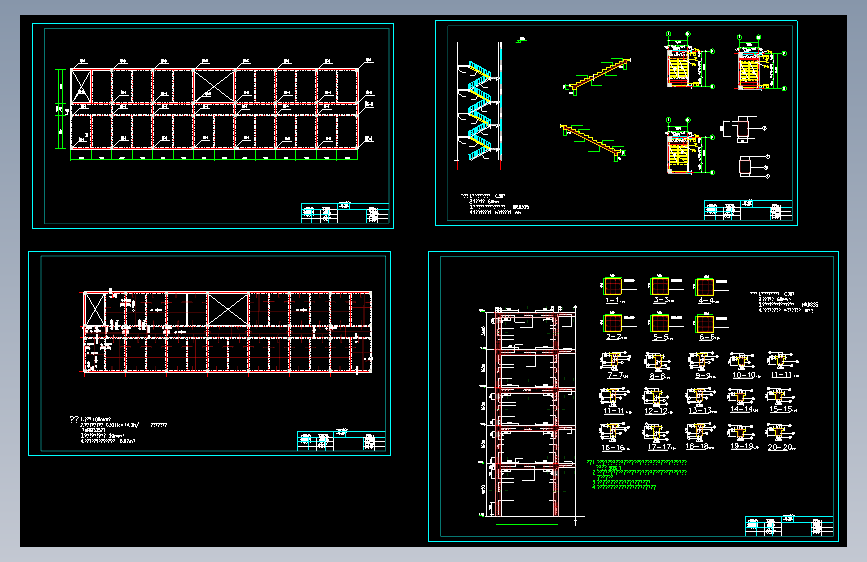The image size is (867, 562).
Task: Select the '20-20' section label
Action: point(781,447)
